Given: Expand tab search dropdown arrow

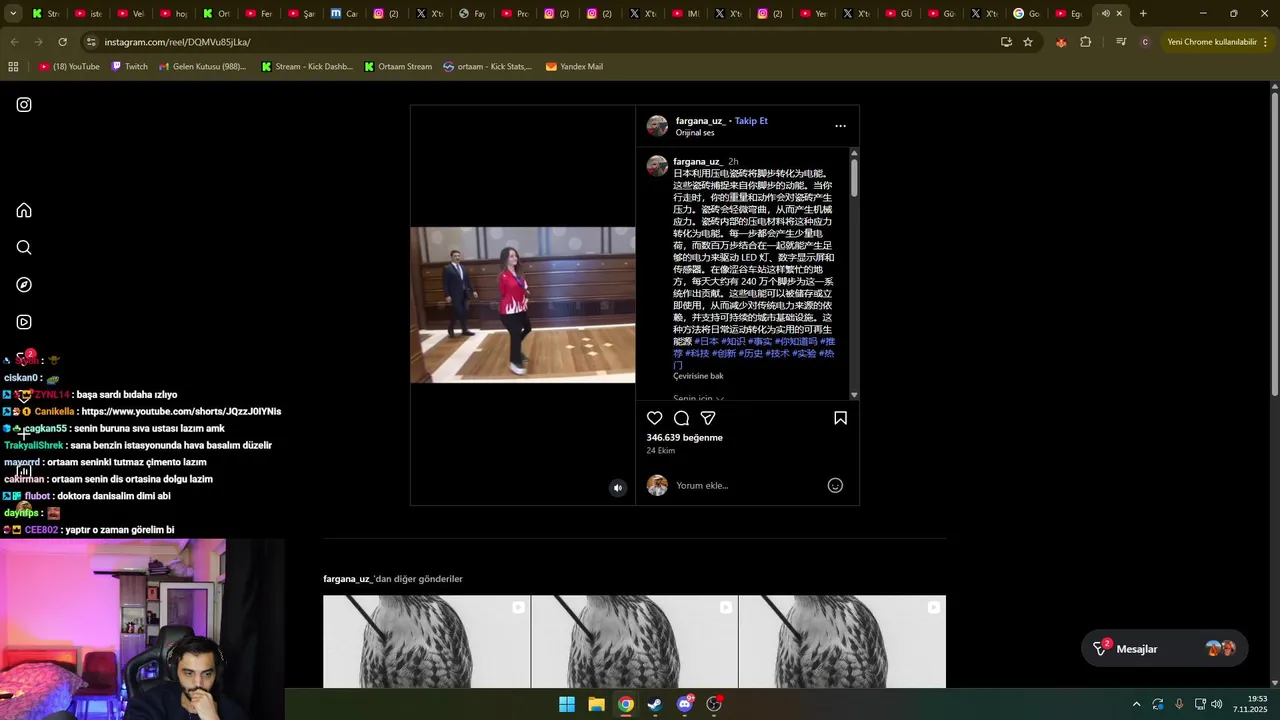Looking at the screenshot, I should [x=14, y=14].
